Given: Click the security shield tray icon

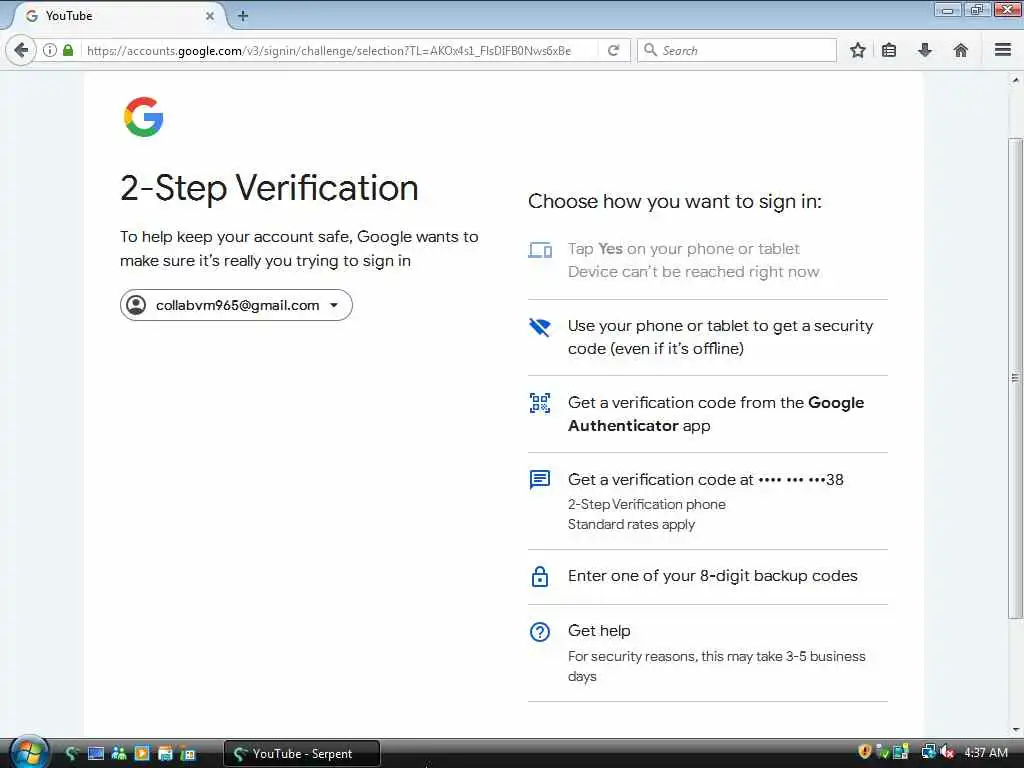Looking at the screenshot, I should (x=865, y=752).
